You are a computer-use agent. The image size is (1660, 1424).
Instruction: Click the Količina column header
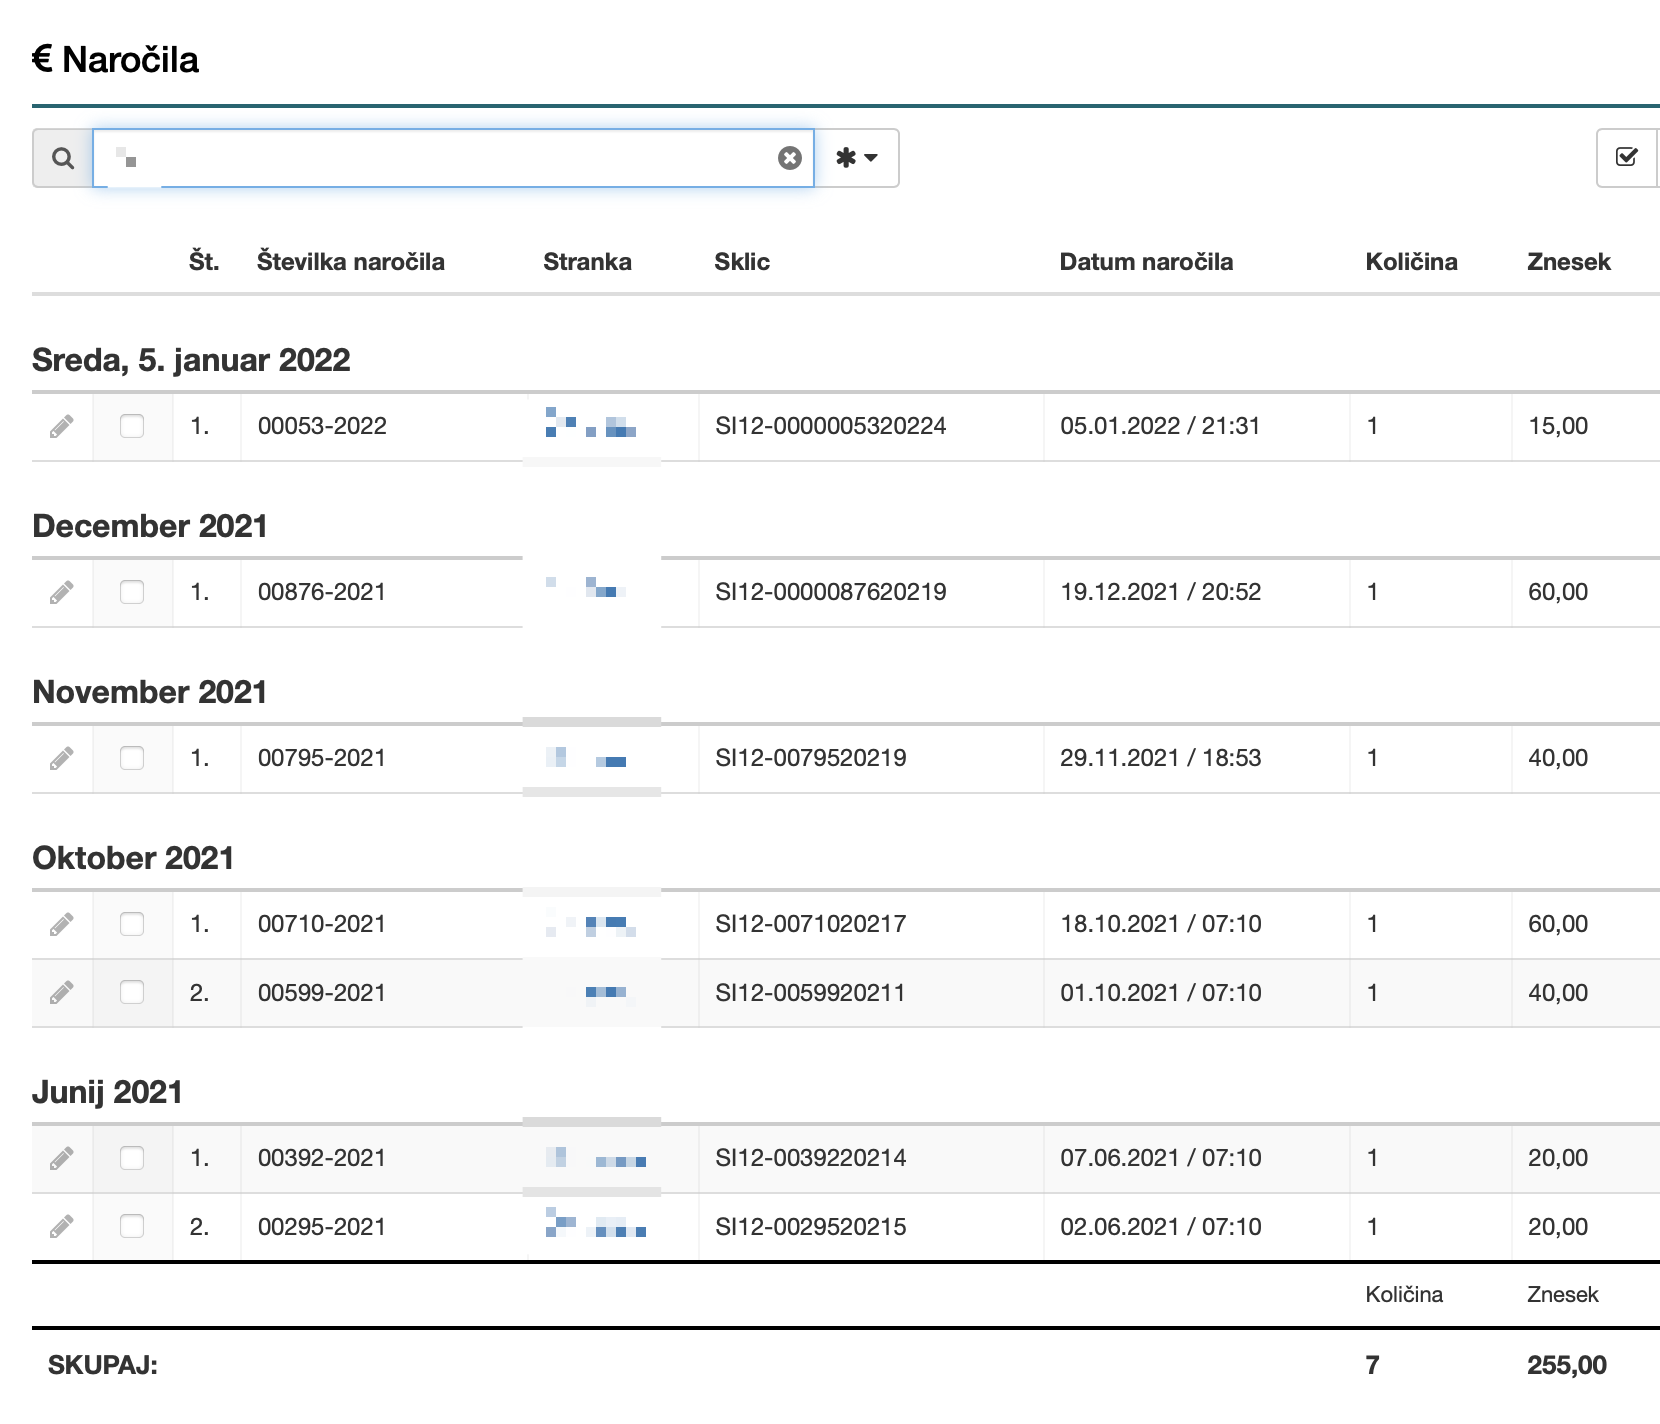coord(1411,262)
